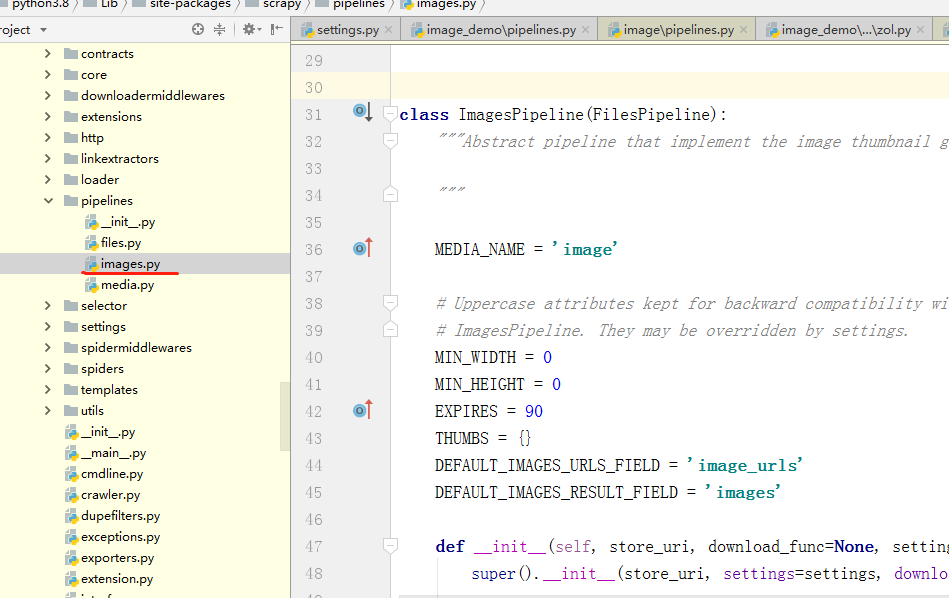The image size is (949, 598).
Task: Expand the contracts folder
Action: pyautogui.click(x=48, y=53)
